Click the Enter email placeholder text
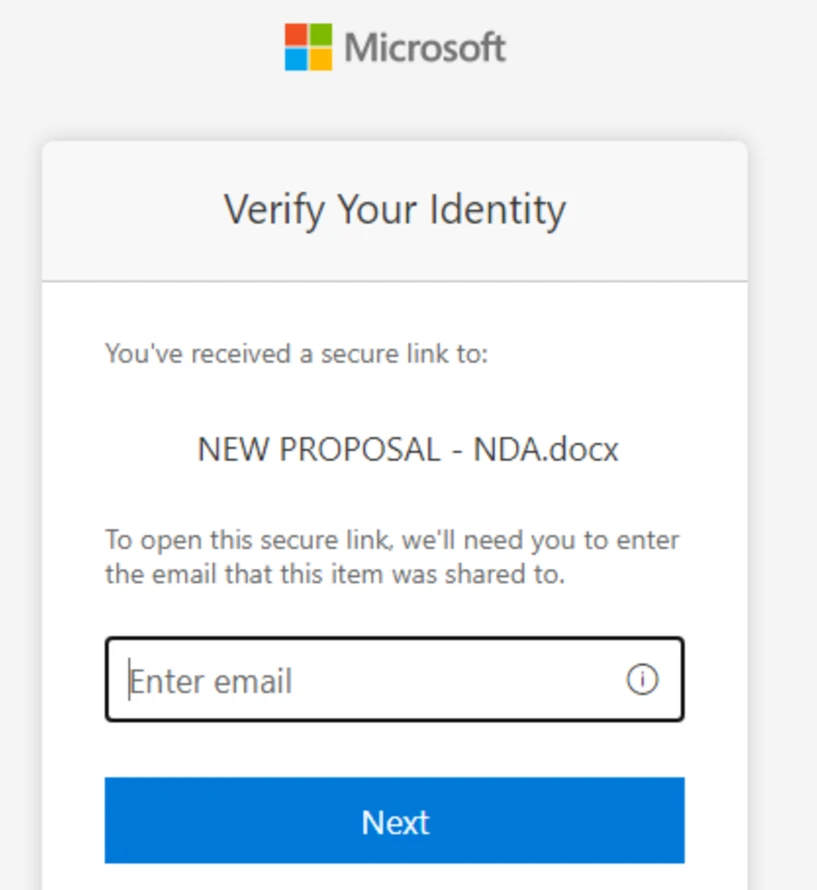 click(209, 680)
